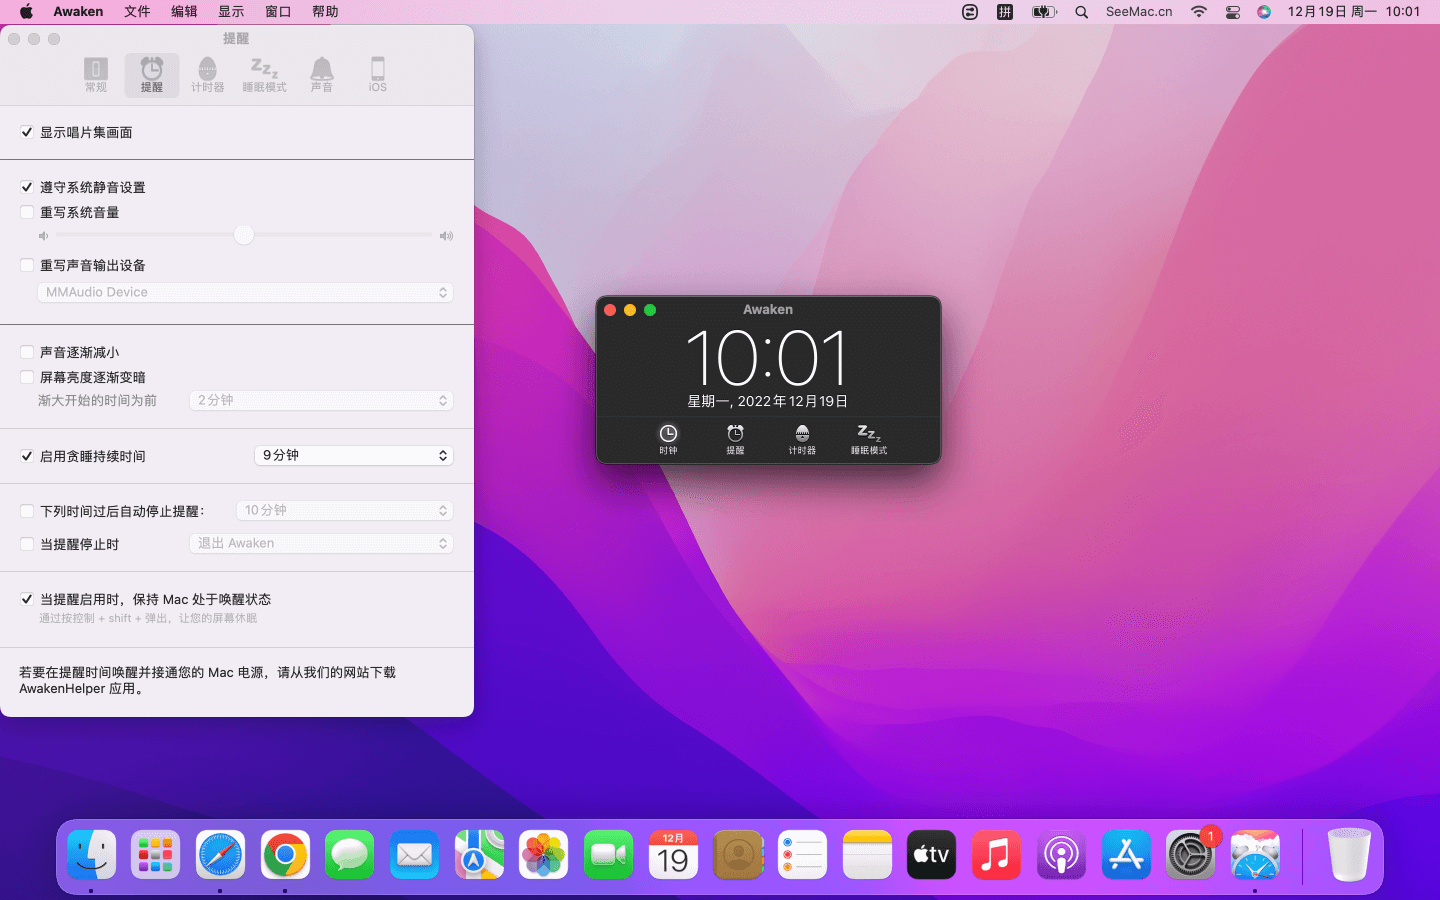
Task: Open the iOS preferences pane
Action: tap(377, 75)
